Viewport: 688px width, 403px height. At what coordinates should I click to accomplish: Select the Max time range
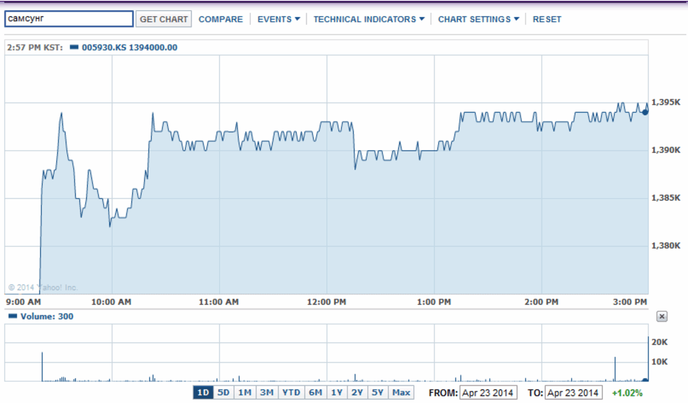coord(401,392)
